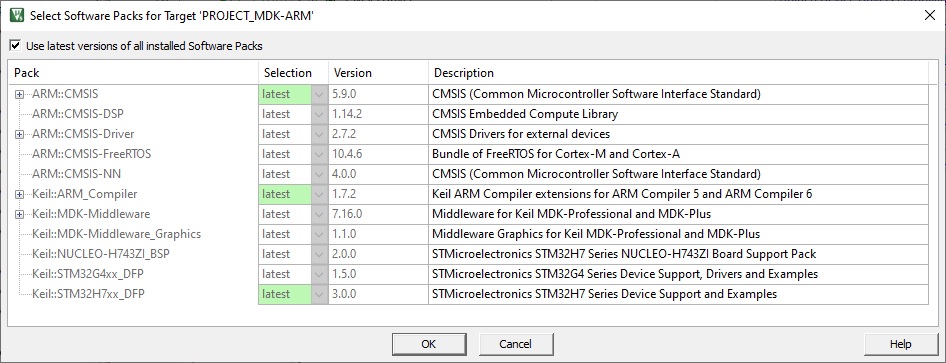This screenshot has height=363, width=946.
Task: Click the Pack column header
Action: coord(134,72)
